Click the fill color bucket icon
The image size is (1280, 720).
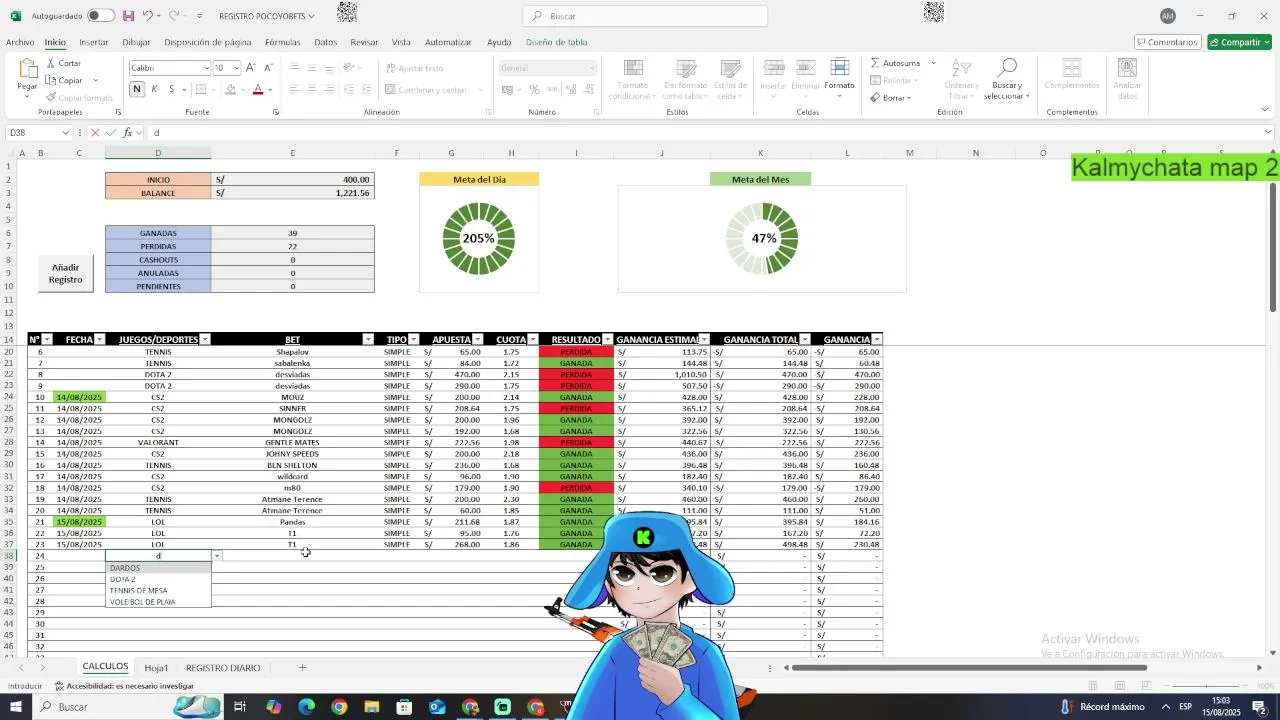point(230,90)
